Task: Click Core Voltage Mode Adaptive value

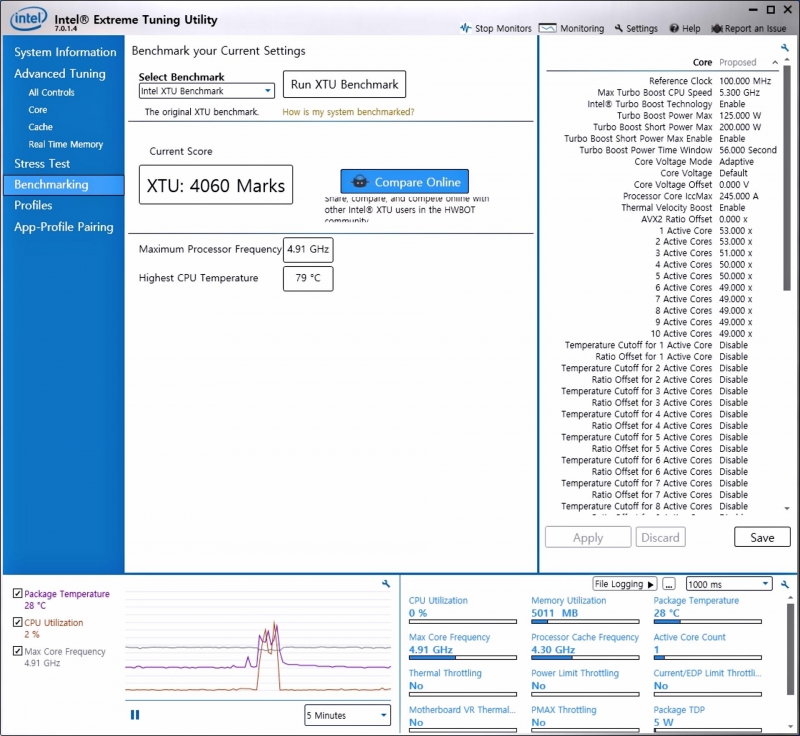Action: click(x=736, y=161)
